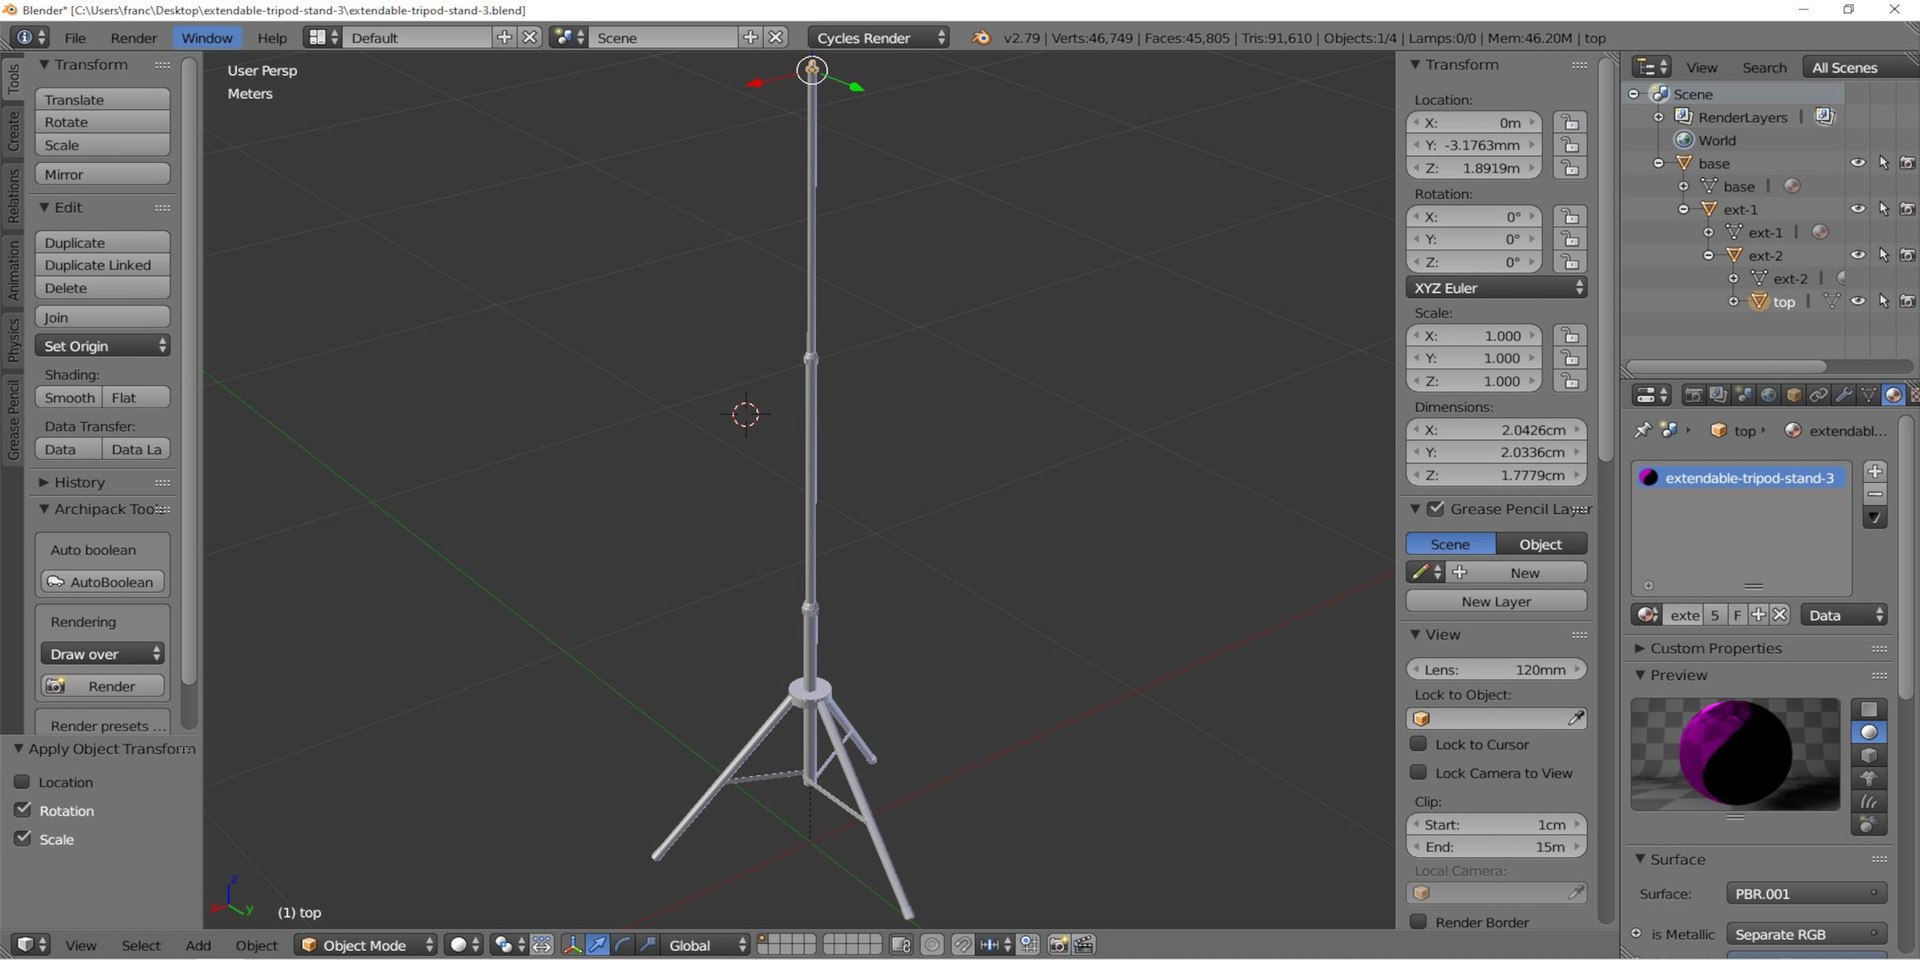Toggle the snap magnet icon
This screenshot has height=960, width=1920.
[x=962, y=945]
